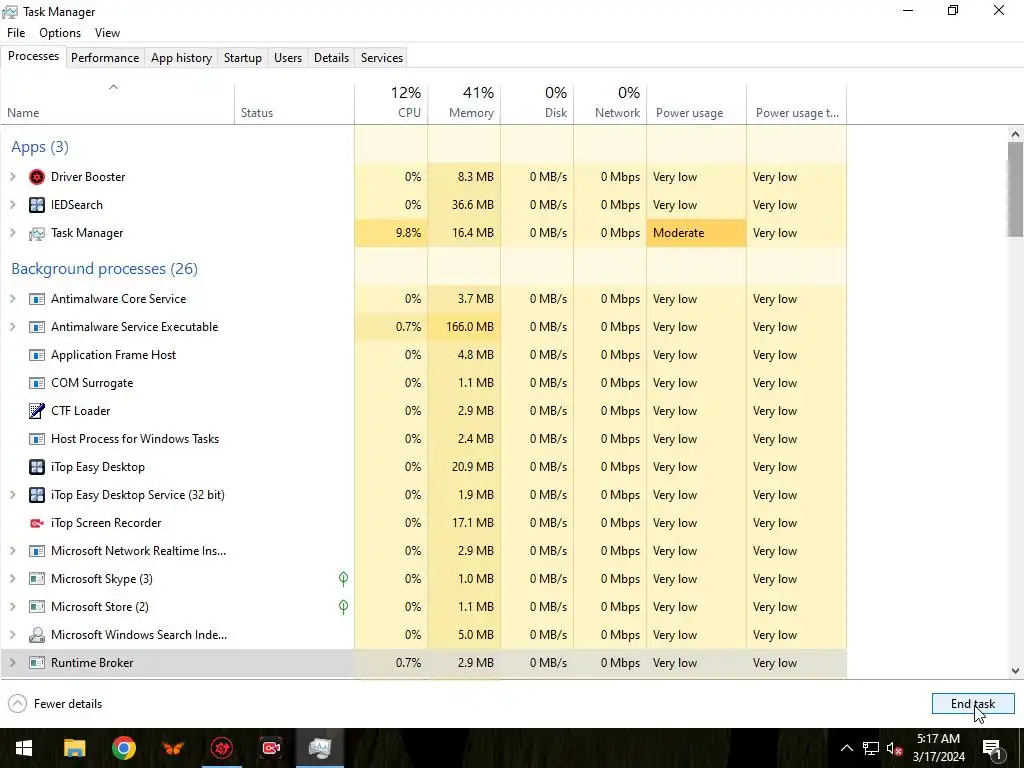Click the iTop Easy Desktop Service icon
The height and width of the screenshot is (768, 1024).
pos(37,495)
